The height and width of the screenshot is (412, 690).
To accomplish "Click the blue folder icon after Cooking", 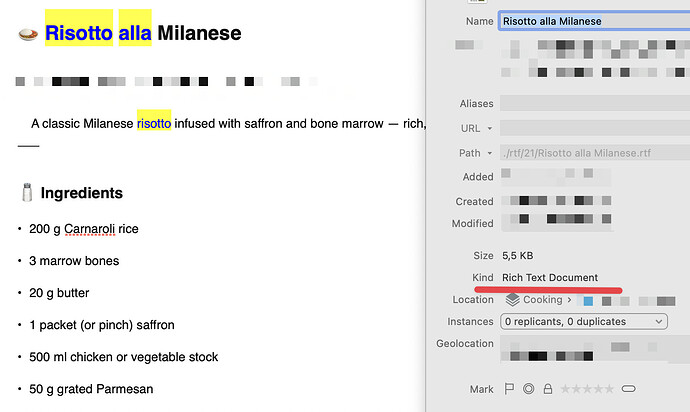I will (589, 300).
